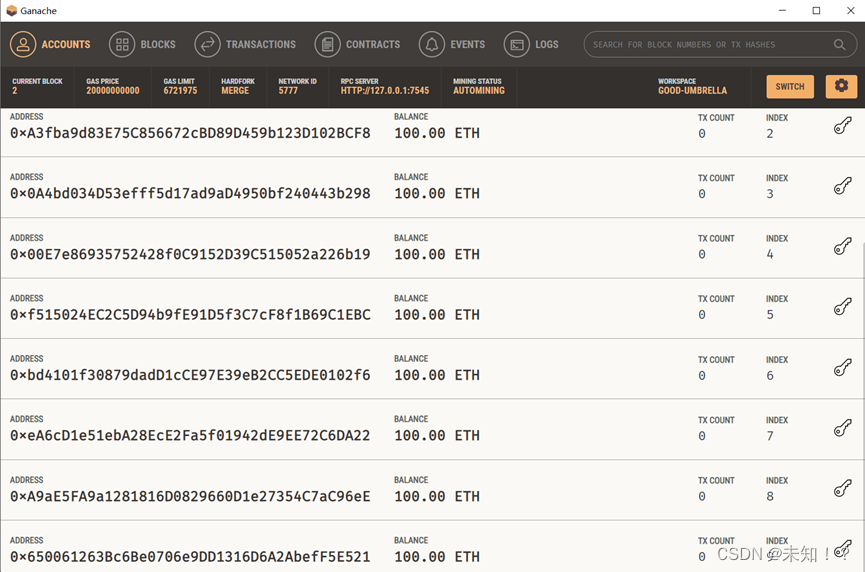Screen dimensions: 865x572
Task: Show private key for index 6 account
Action: pos(842,367)
